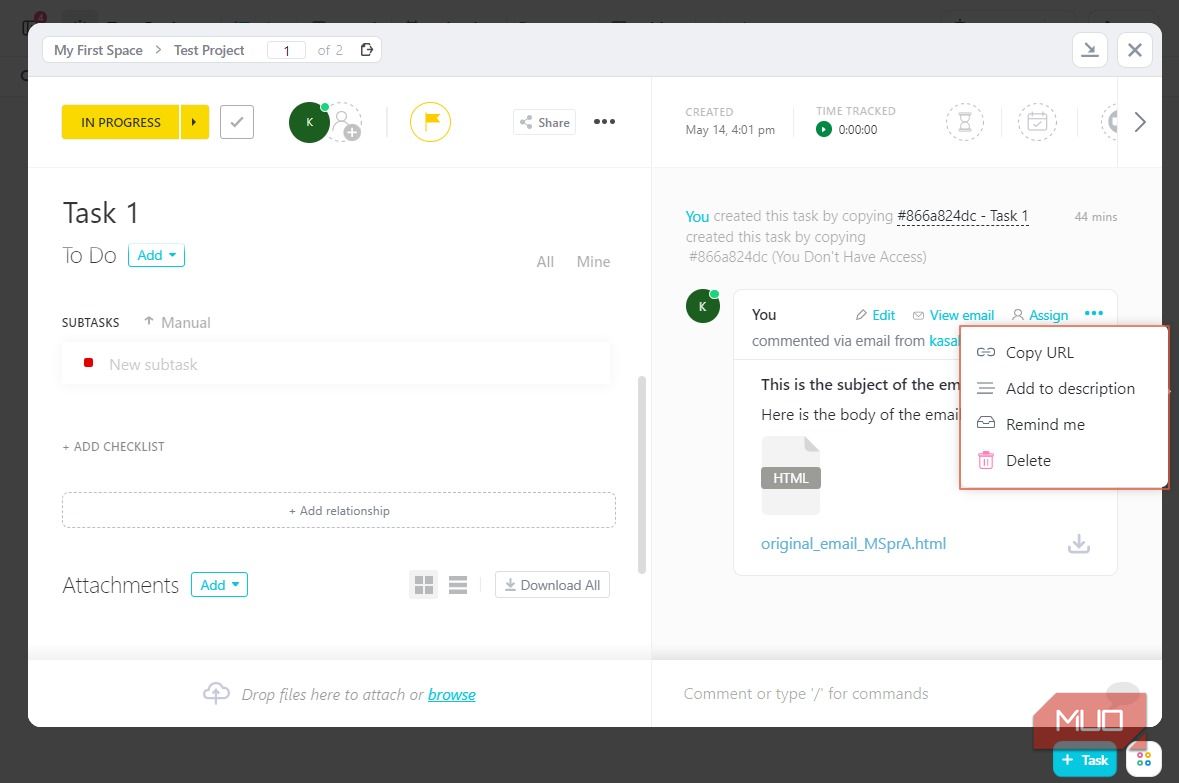This screenshot has width=1179, height=783.
Task: Open the Attachments Add dropdown
Action: (x=220, y=584)
